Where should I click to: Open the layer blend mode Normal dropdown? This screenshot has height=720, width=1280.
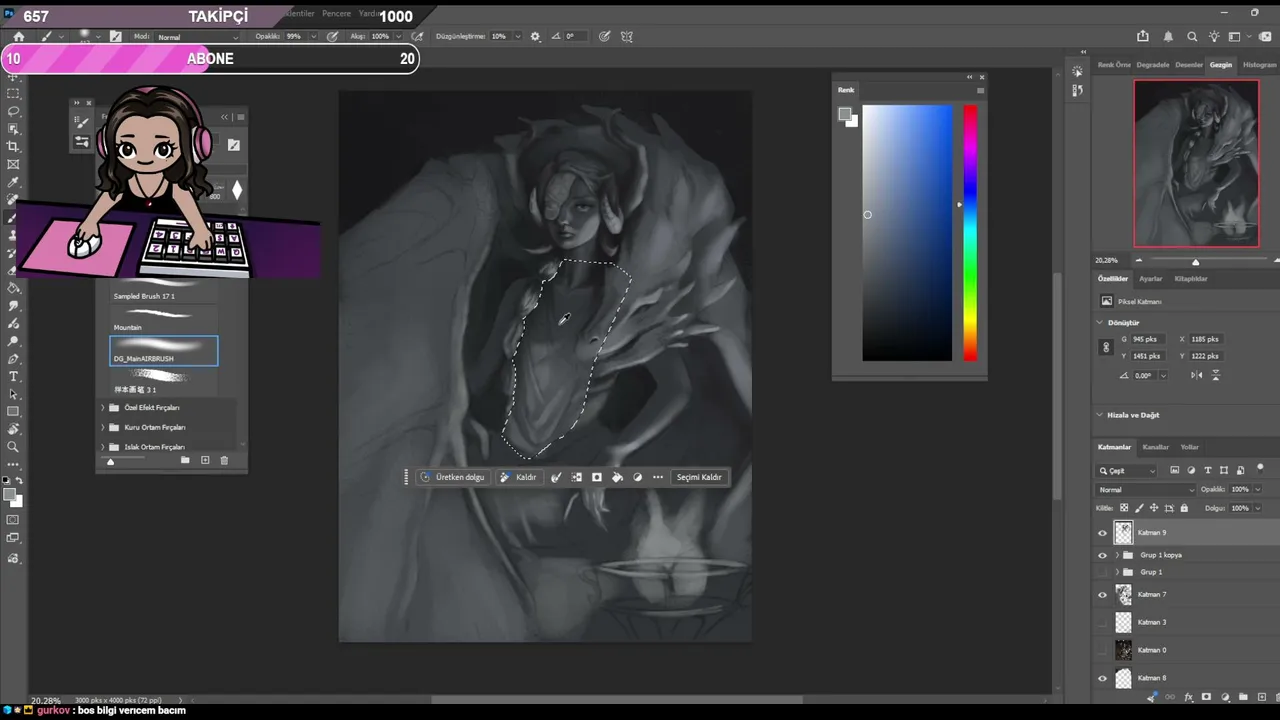point(1145,490)
